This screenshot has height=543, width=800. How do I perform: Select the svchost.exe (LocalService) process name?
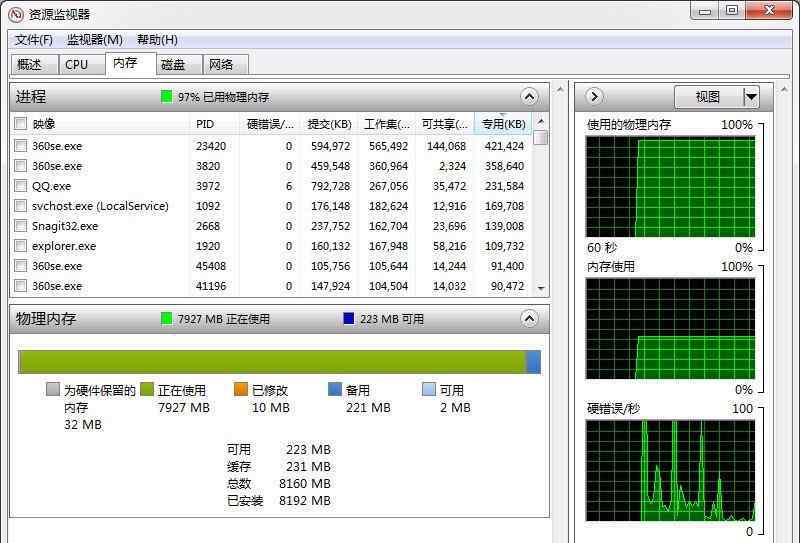click(x=100, y=206)
